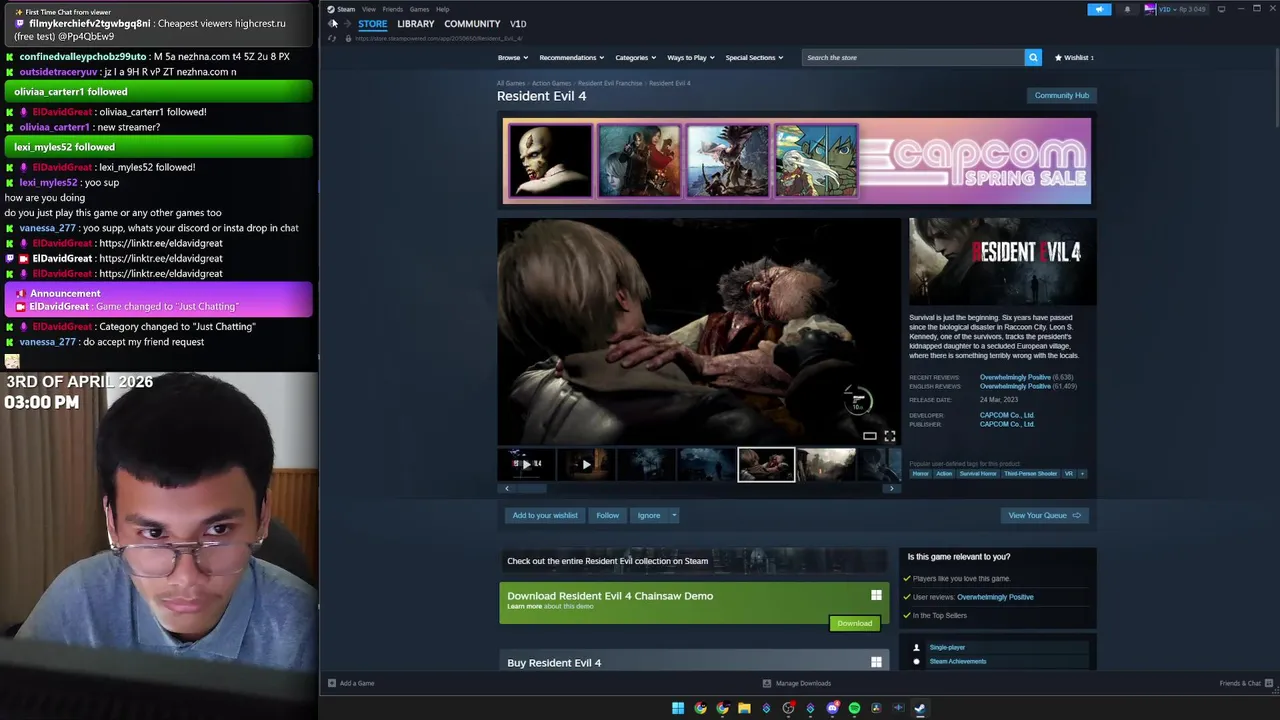This screenshot has height=720, width=1280.
Task: Open File Explorer from taskbar
Action: [744, 708]
